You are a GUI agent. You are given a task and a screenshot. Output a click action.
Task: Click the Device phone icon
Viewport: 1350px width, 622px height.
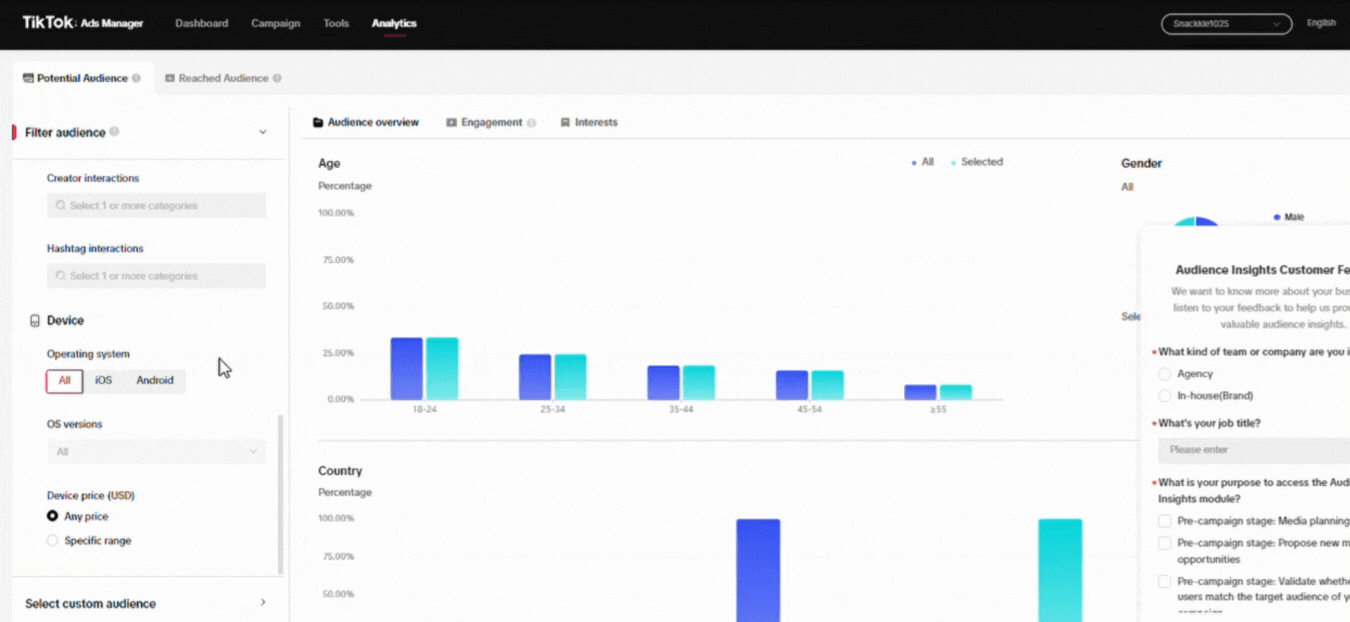pos(35,321)
